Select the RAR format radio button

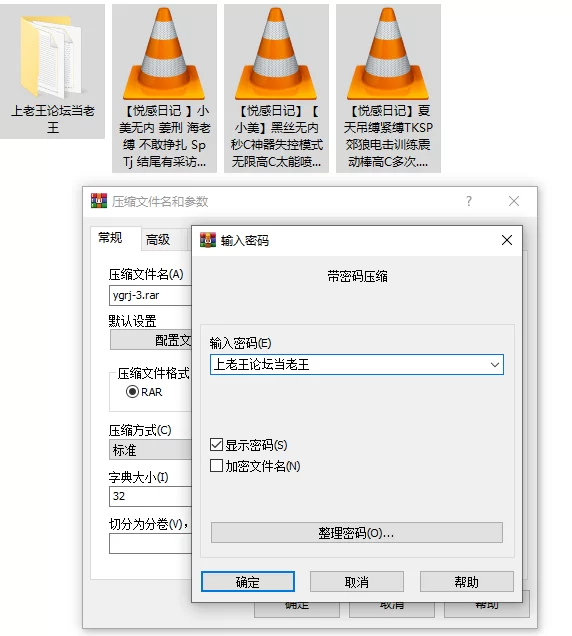click(132, 392)
